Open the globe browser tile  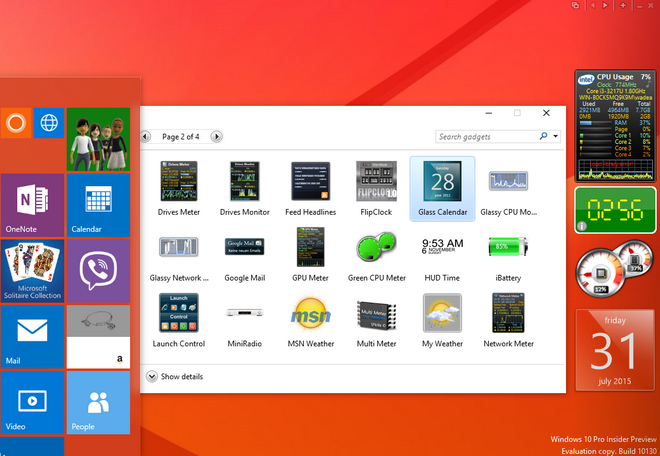pyautogui.click(x=49, y=123)
